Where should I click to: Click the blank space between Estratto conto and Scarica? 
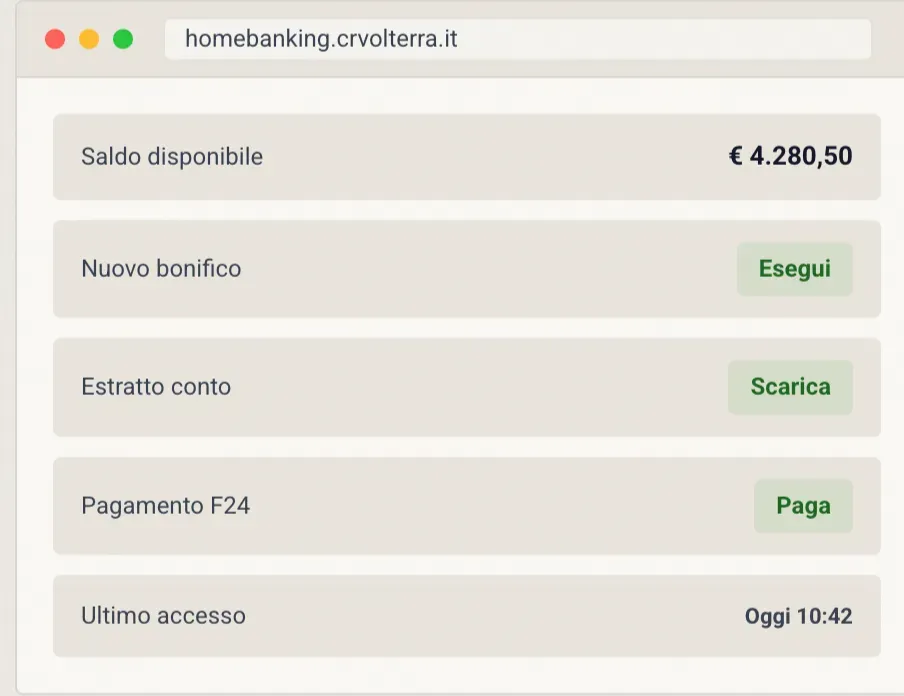tap(479, 387)
